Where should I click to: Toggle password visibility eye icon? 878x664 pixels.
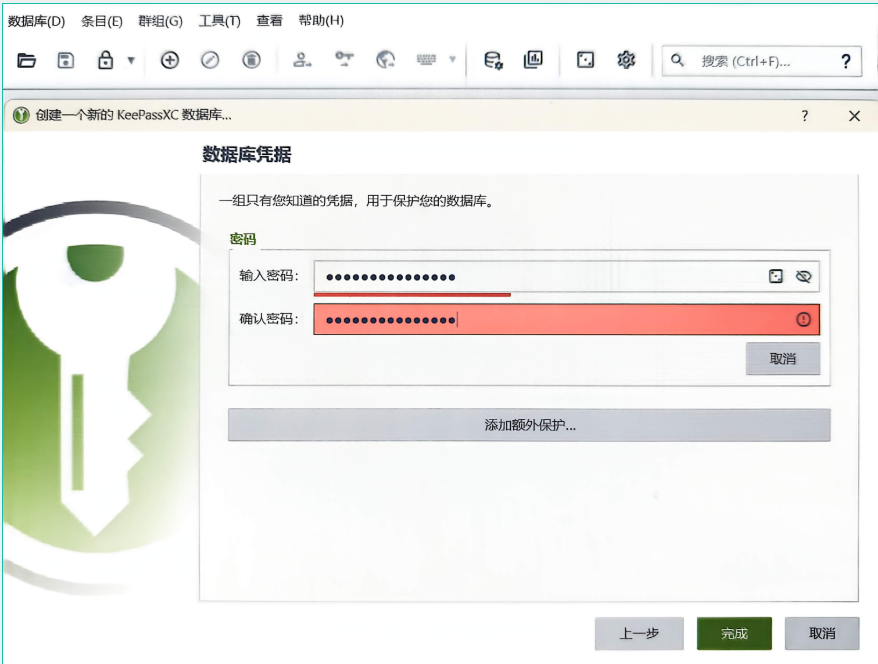(x=803, y=277)
